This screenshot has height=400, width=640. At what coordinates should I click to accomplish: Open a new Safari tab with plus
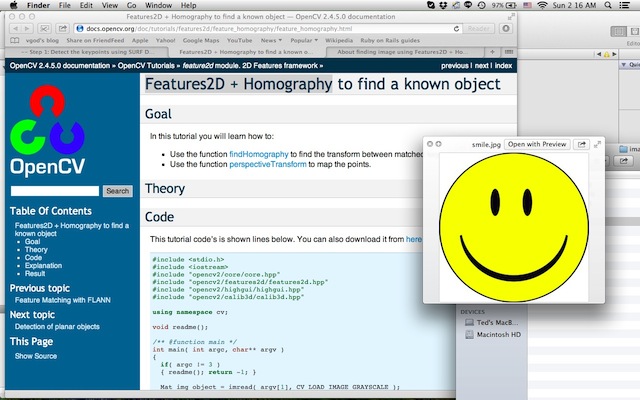tap(492, 52)
